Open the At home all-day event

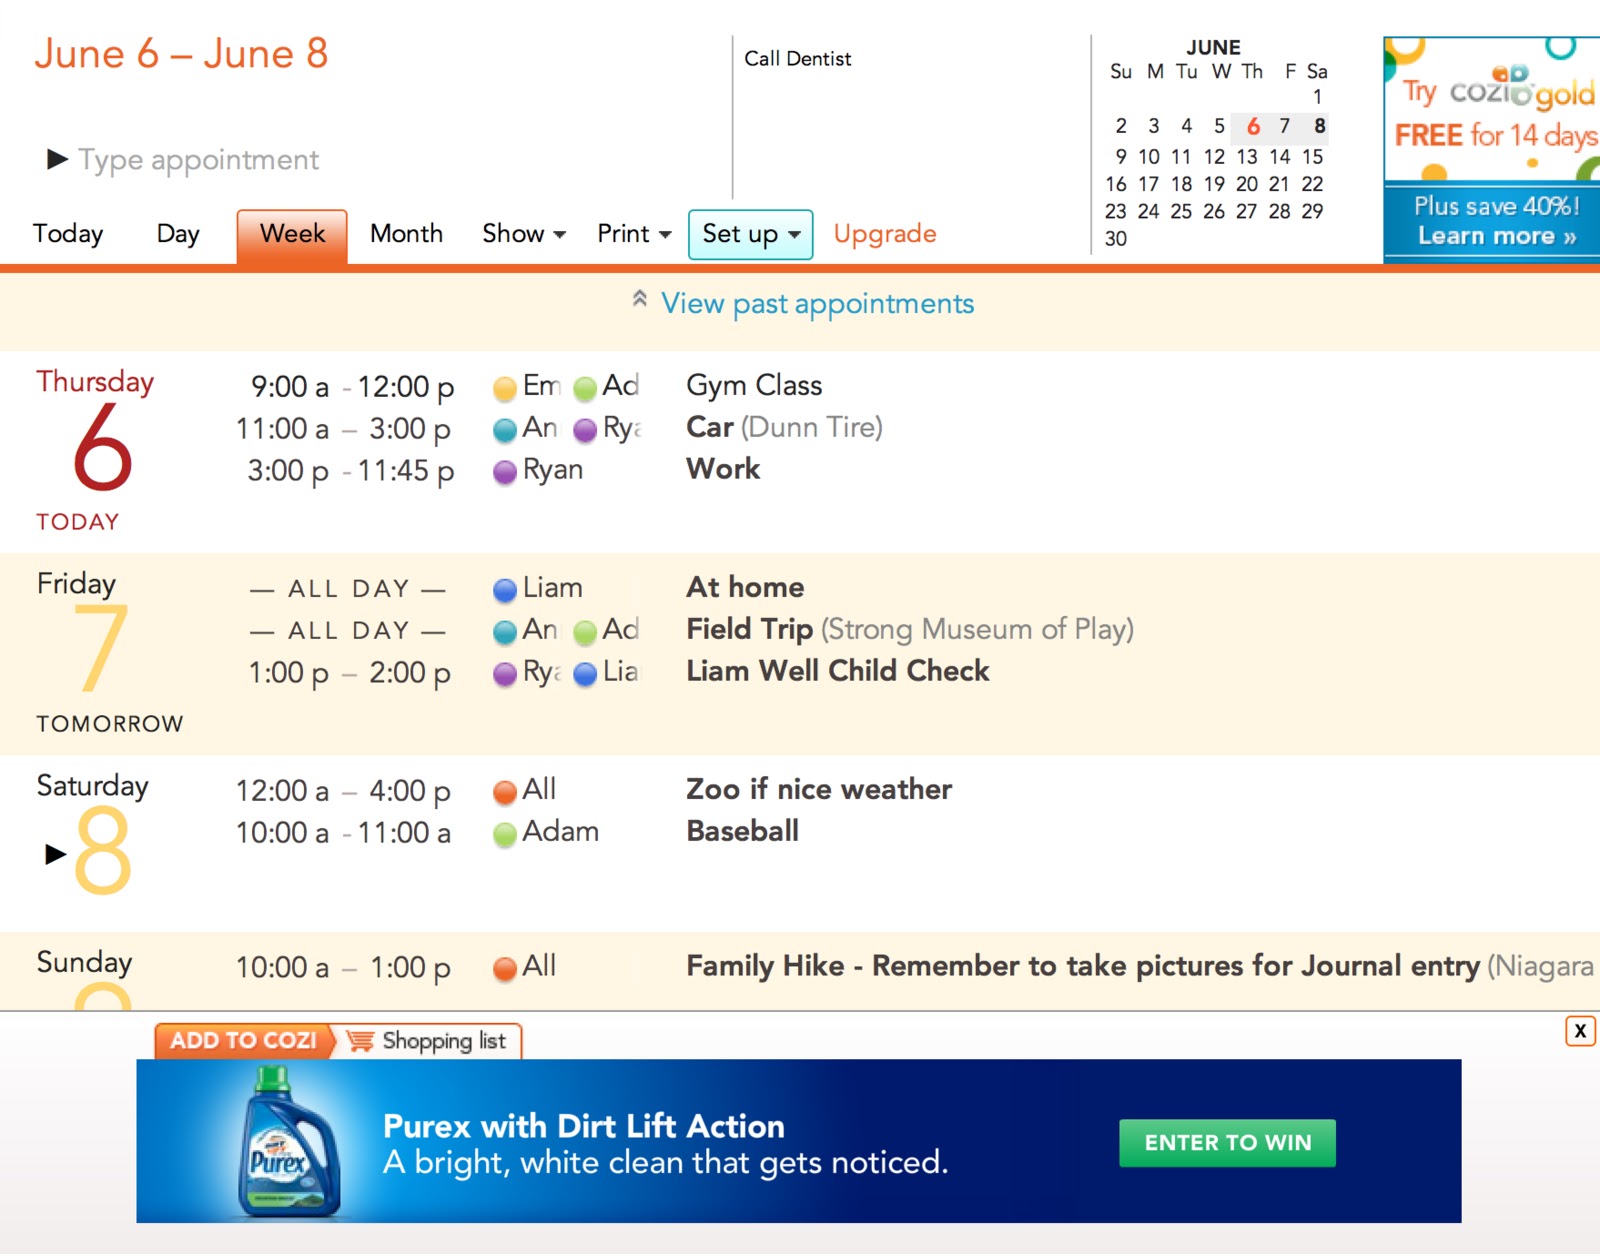(x=745, y=588)
